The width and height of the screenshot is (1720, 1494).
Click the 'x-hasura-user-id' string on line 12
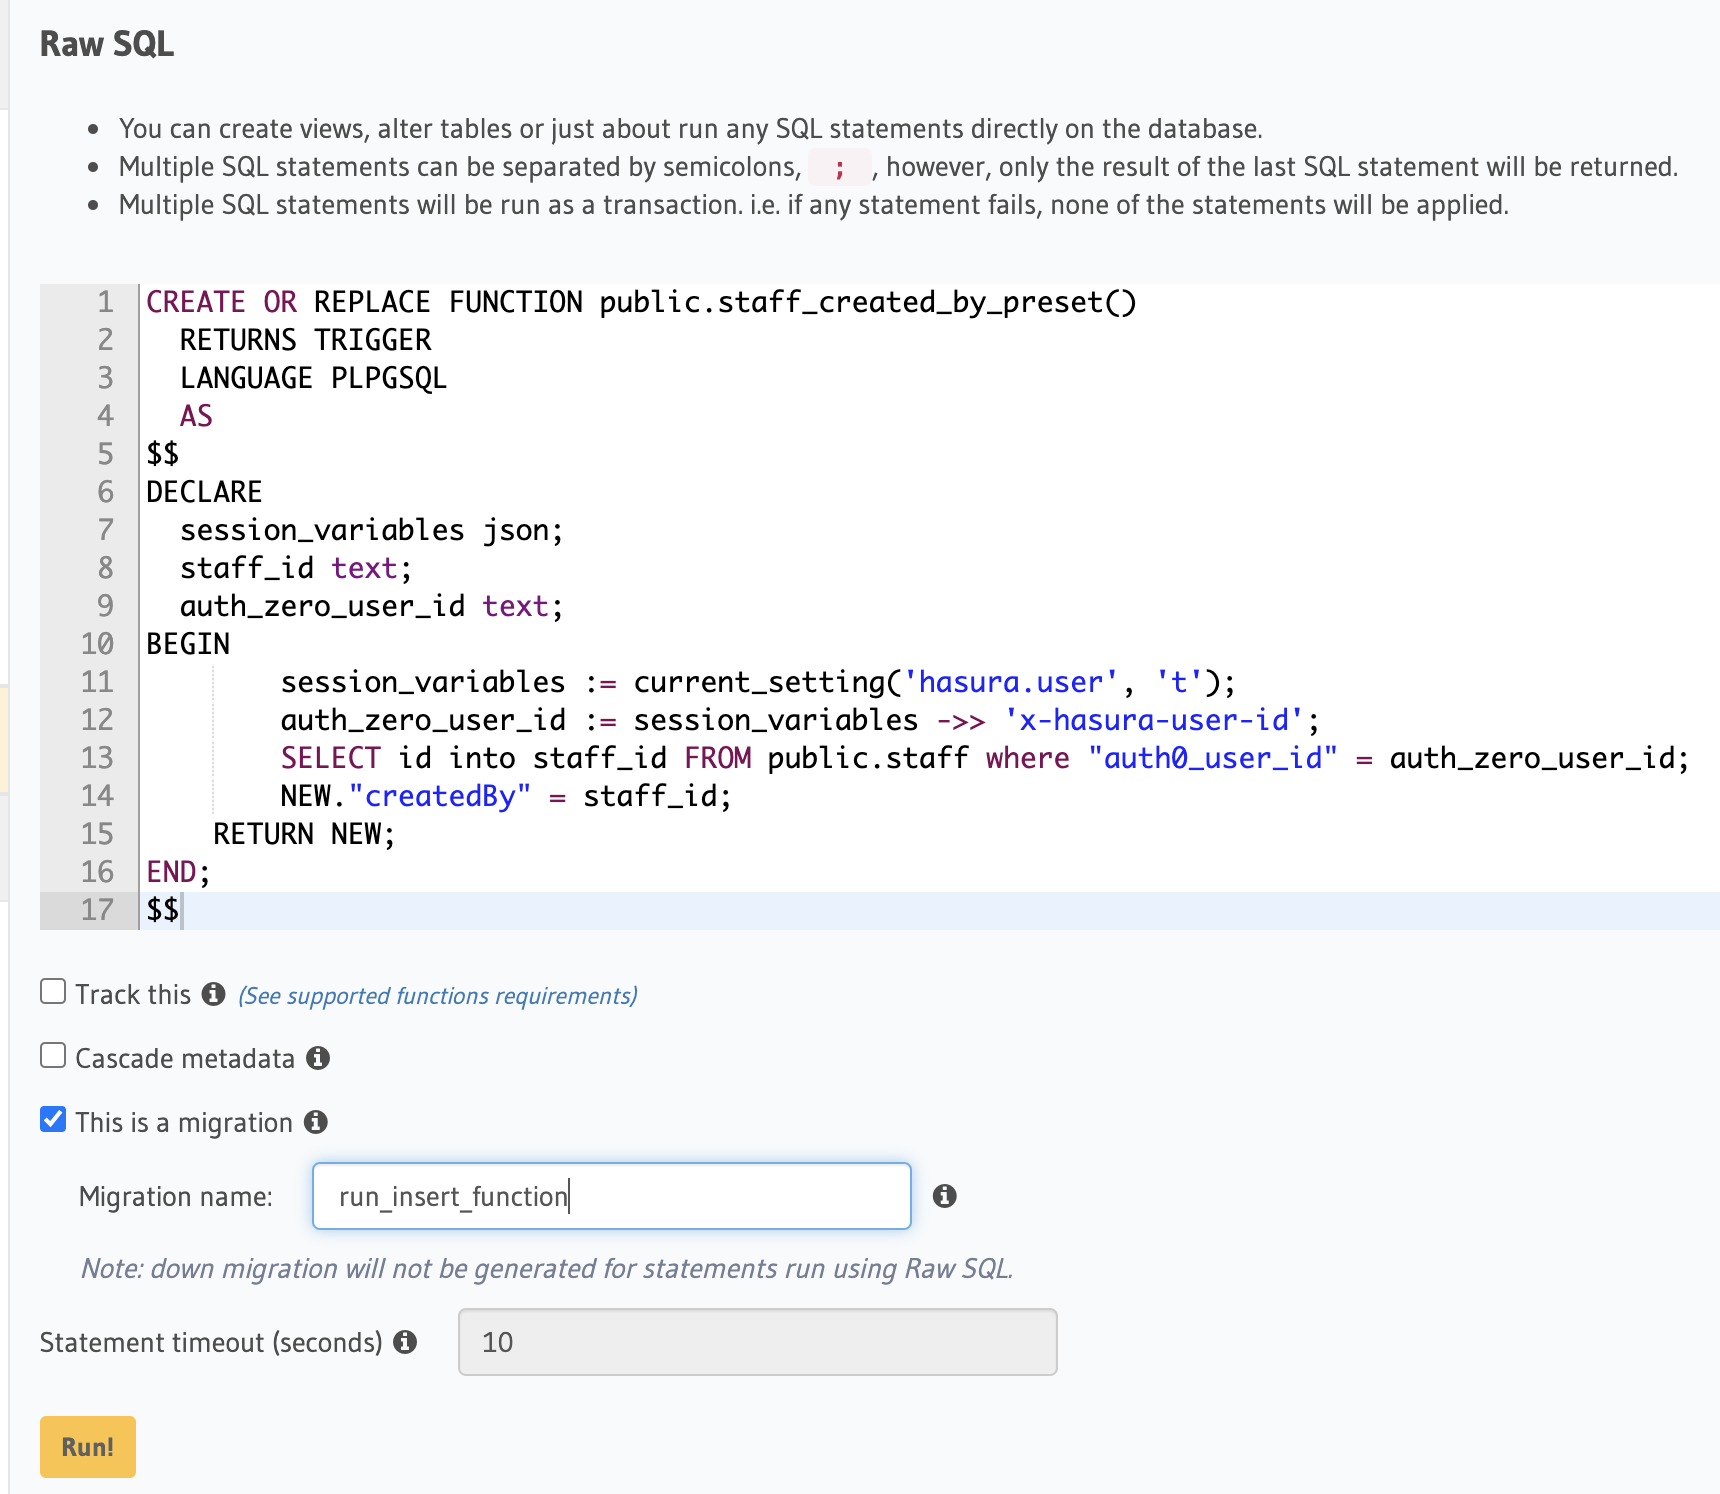(1154, 720)
